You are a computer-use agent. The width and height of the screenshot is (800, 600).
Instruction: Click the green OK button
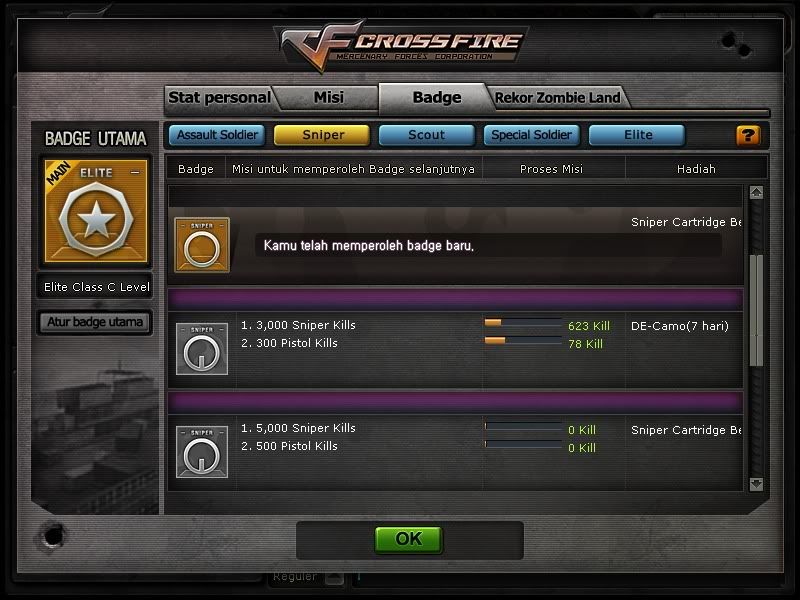click(409, 539)
